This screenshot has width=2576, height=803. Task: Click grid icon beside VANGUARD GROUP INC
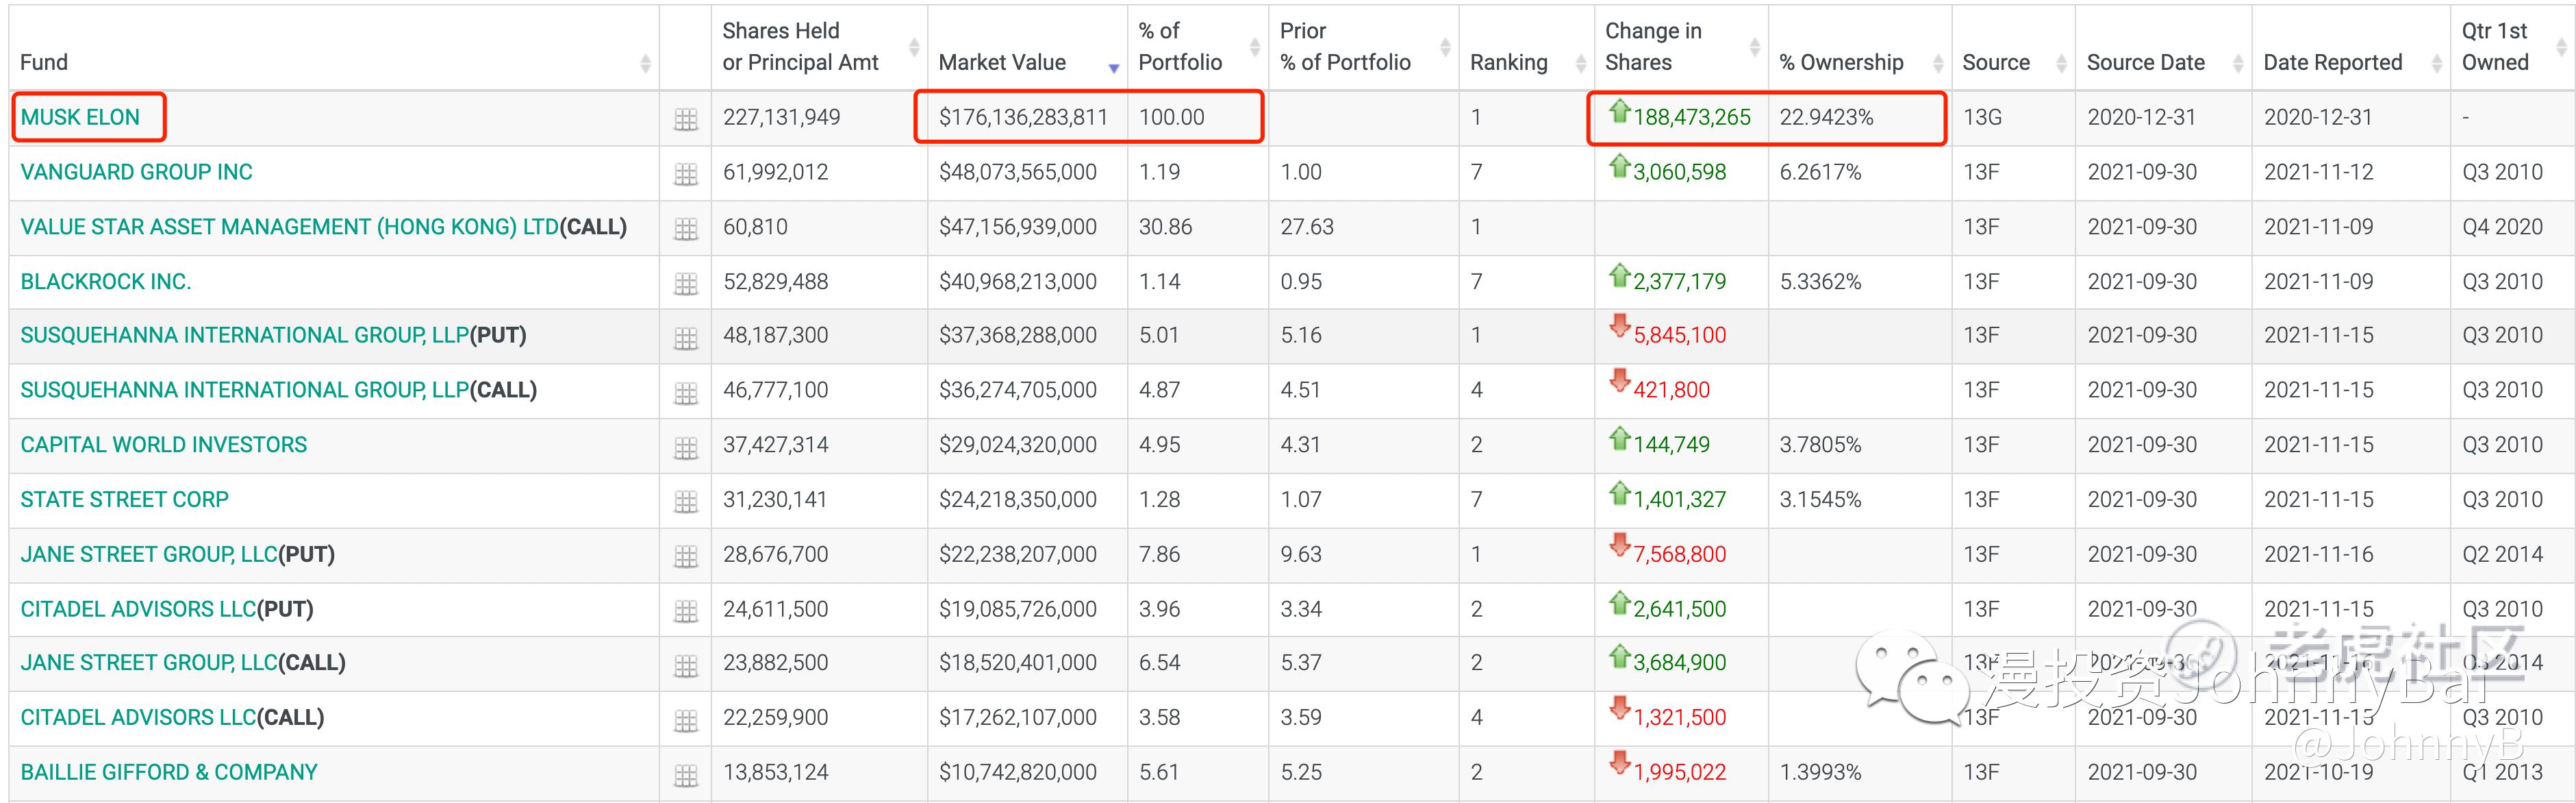685,174
